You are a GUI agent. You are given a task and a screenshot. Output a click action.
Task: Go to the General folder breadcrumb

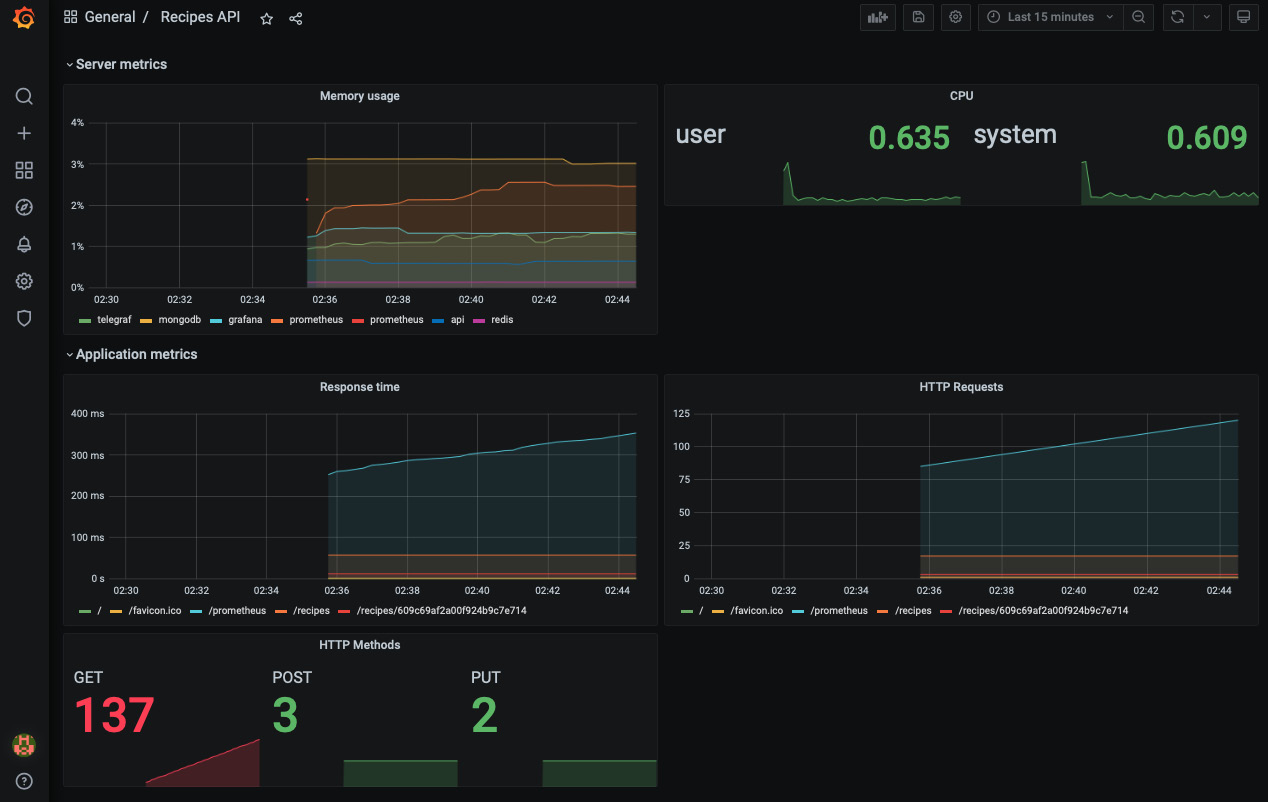click(110, 17)
